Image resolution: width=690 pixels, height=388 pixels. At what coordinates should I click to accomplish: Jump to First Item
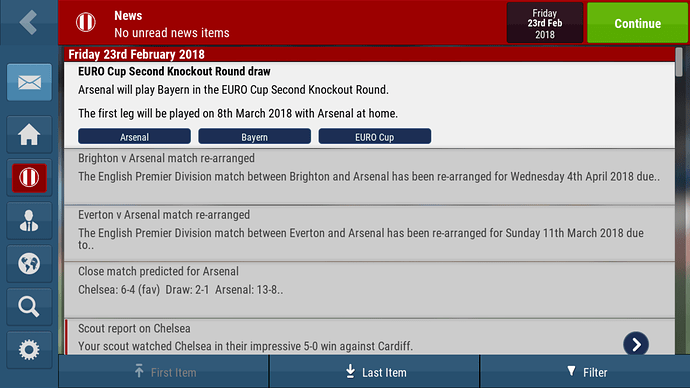pos(164,372)
